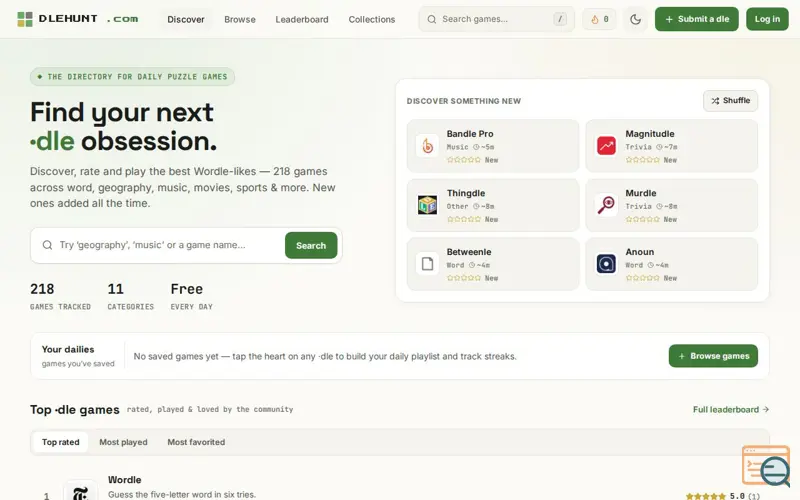The height and width of the screenshot is (500, 800).
Task: Click the slash shortcut key badge
Action: click(x=560, y=19)
